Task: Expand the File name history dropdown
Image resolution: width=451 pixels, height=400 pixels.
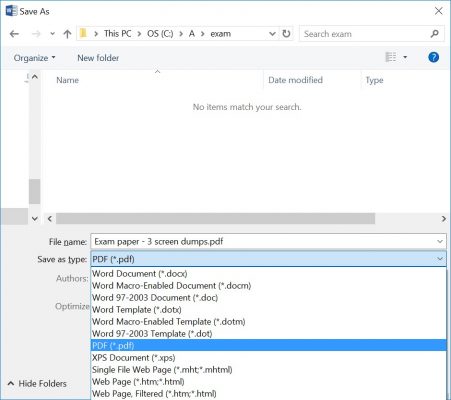Action: pyautogui.click(x=440, y=241)
